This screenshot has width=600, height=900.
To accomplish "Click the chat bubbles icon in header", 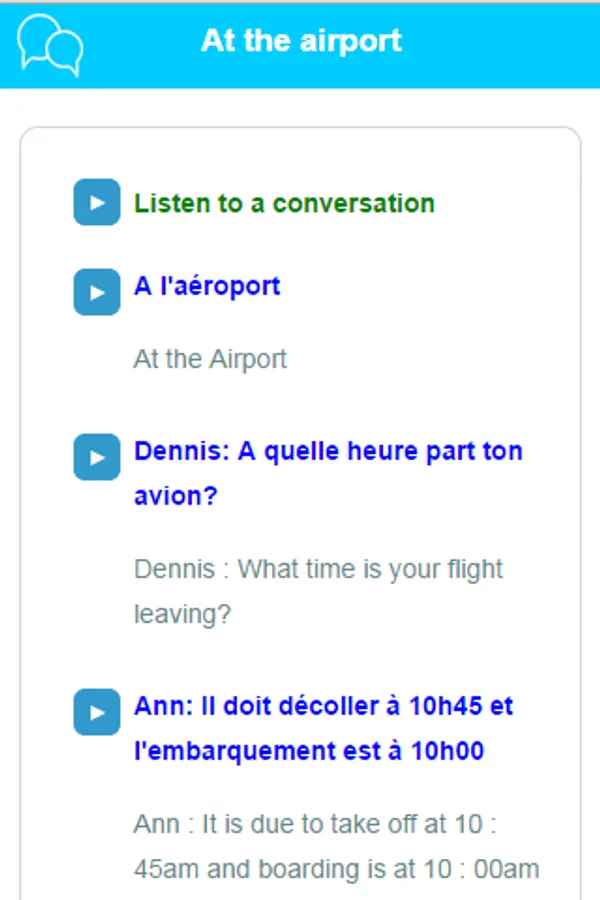I will click(50, 44).
